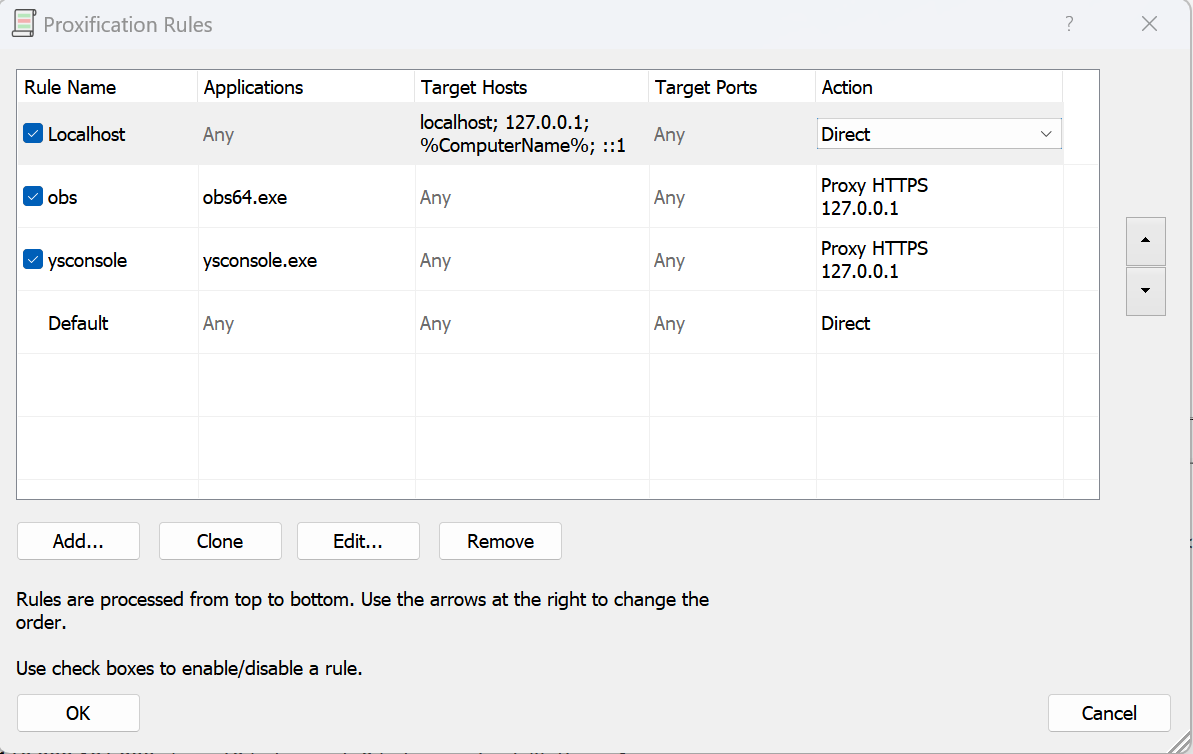
Task: Click the help question mark icon
Action: (x=1069, y=24)
